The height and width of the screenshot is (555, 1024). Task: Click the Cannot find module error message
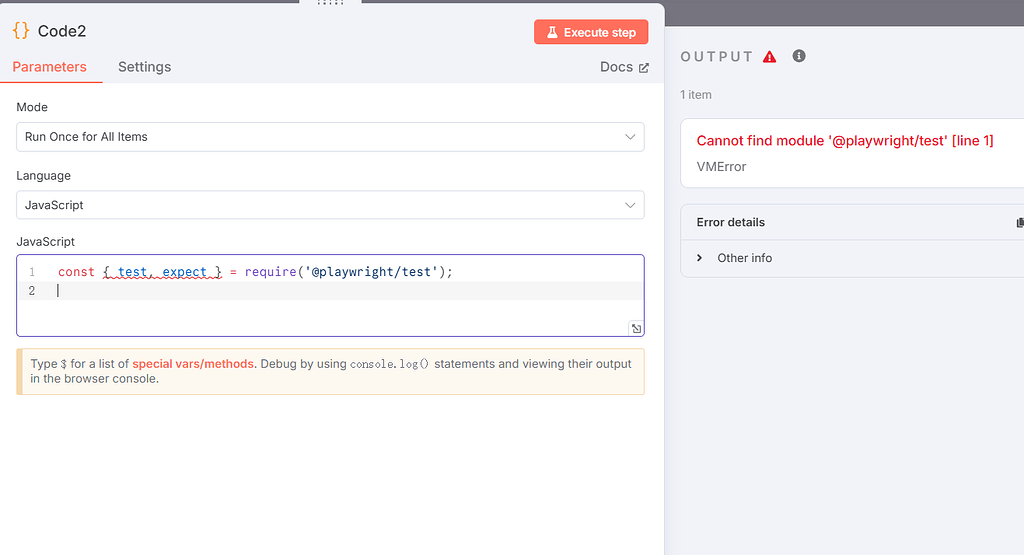click(845, 141)
